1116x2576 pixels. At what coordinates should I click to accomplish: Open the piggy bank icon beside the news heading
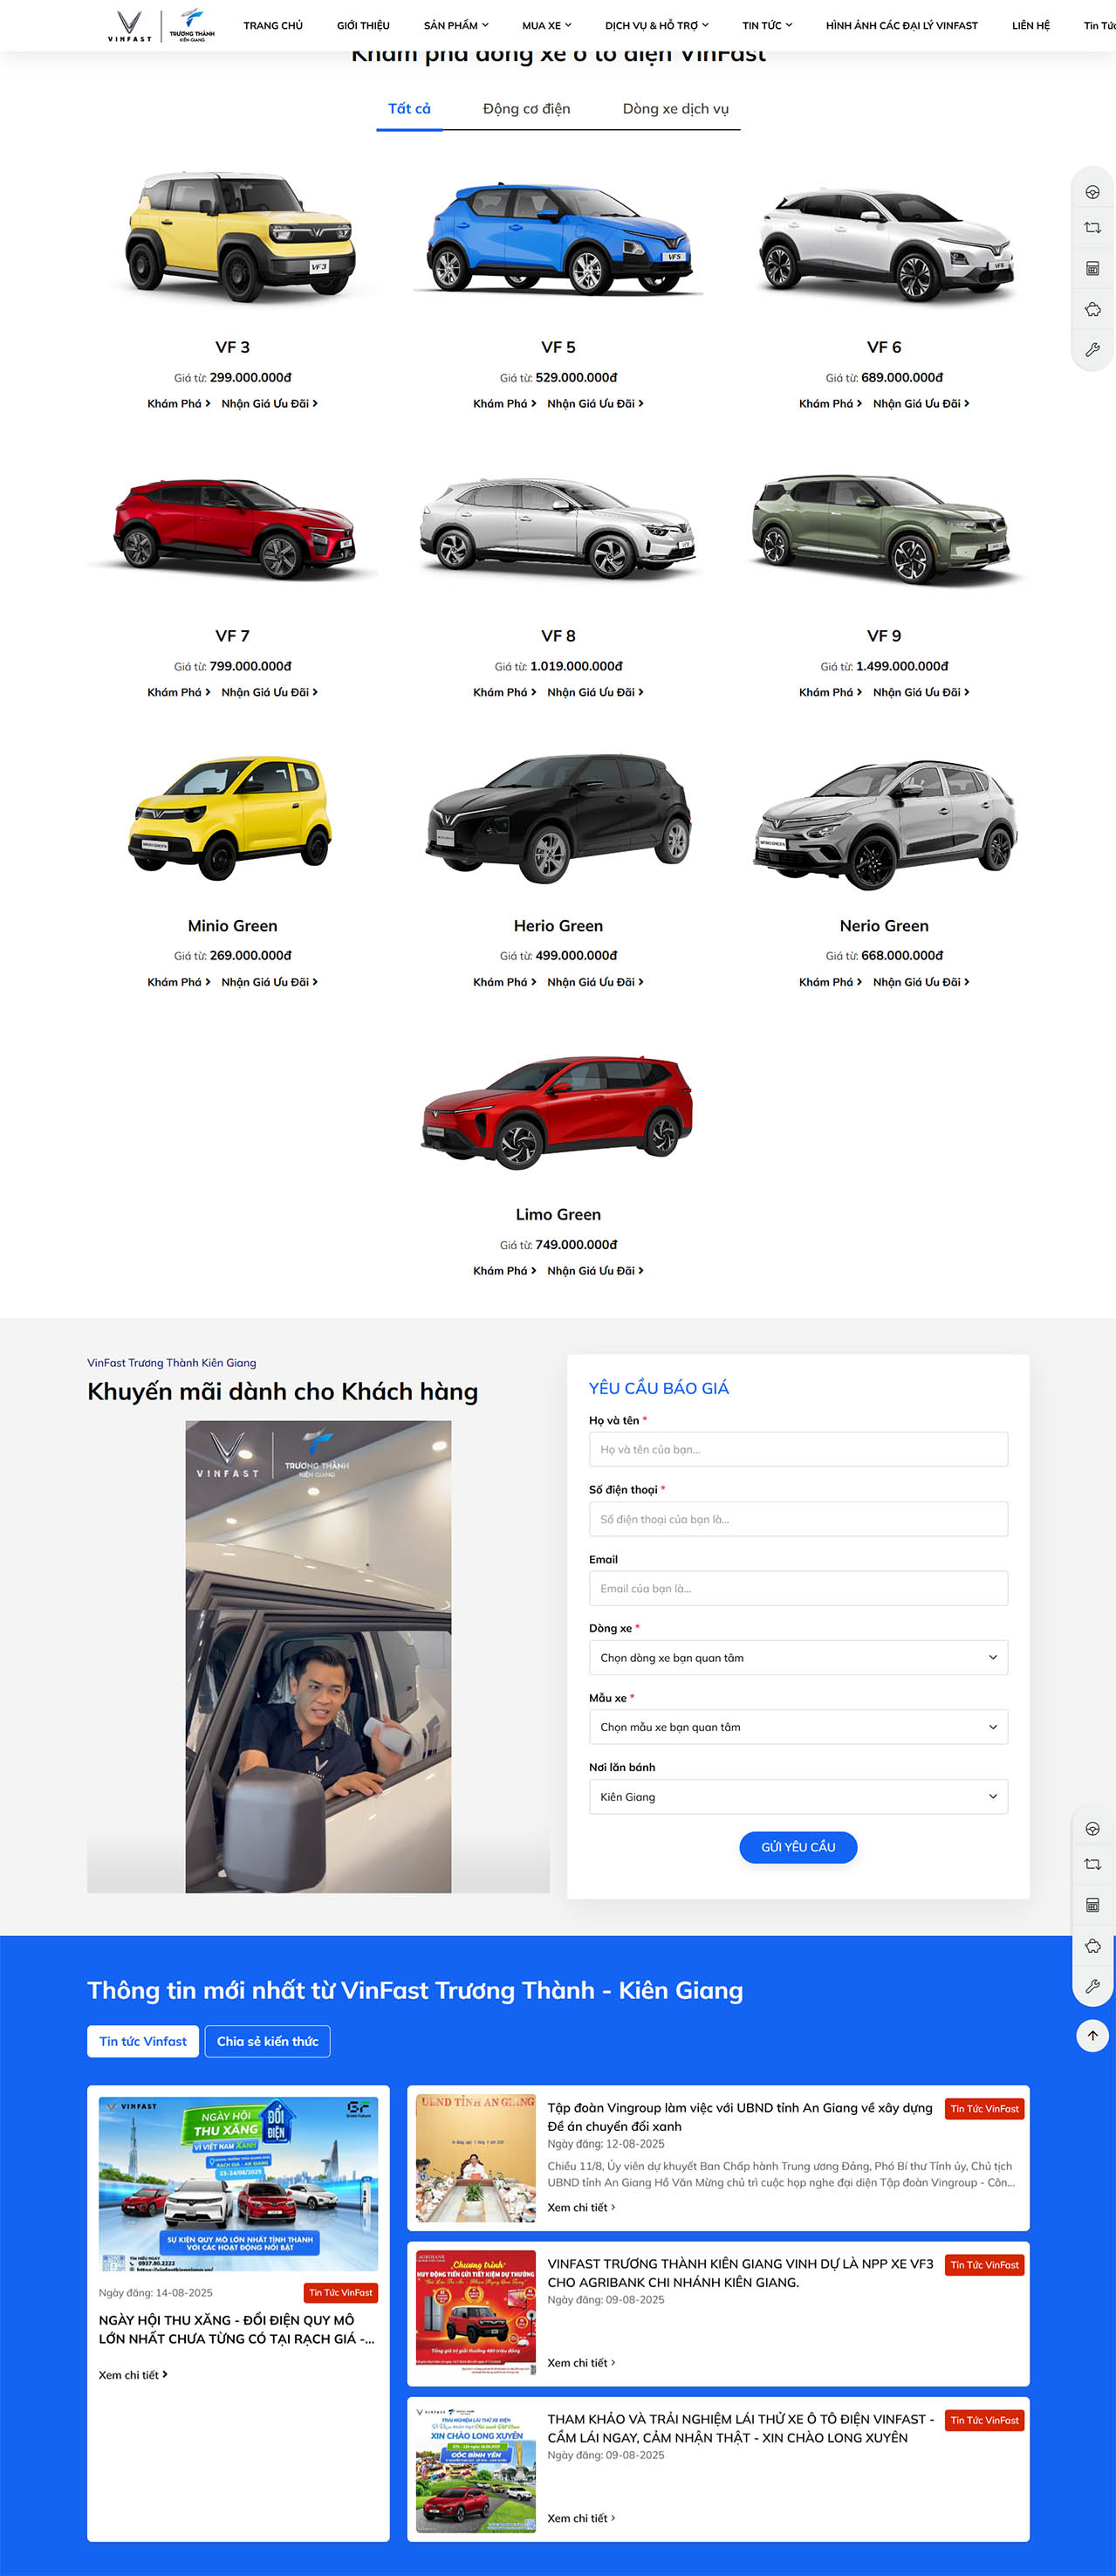(1092, 1946)
